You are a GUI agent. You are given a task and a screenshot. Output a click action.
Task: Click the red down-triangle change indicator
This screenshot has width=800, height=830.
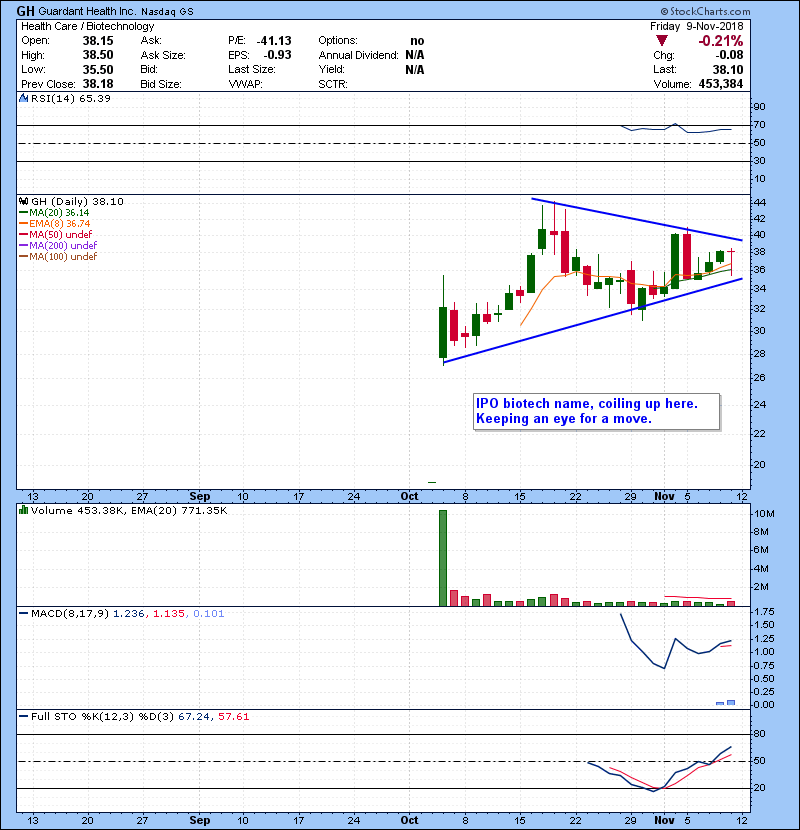(x=661, y=41)
